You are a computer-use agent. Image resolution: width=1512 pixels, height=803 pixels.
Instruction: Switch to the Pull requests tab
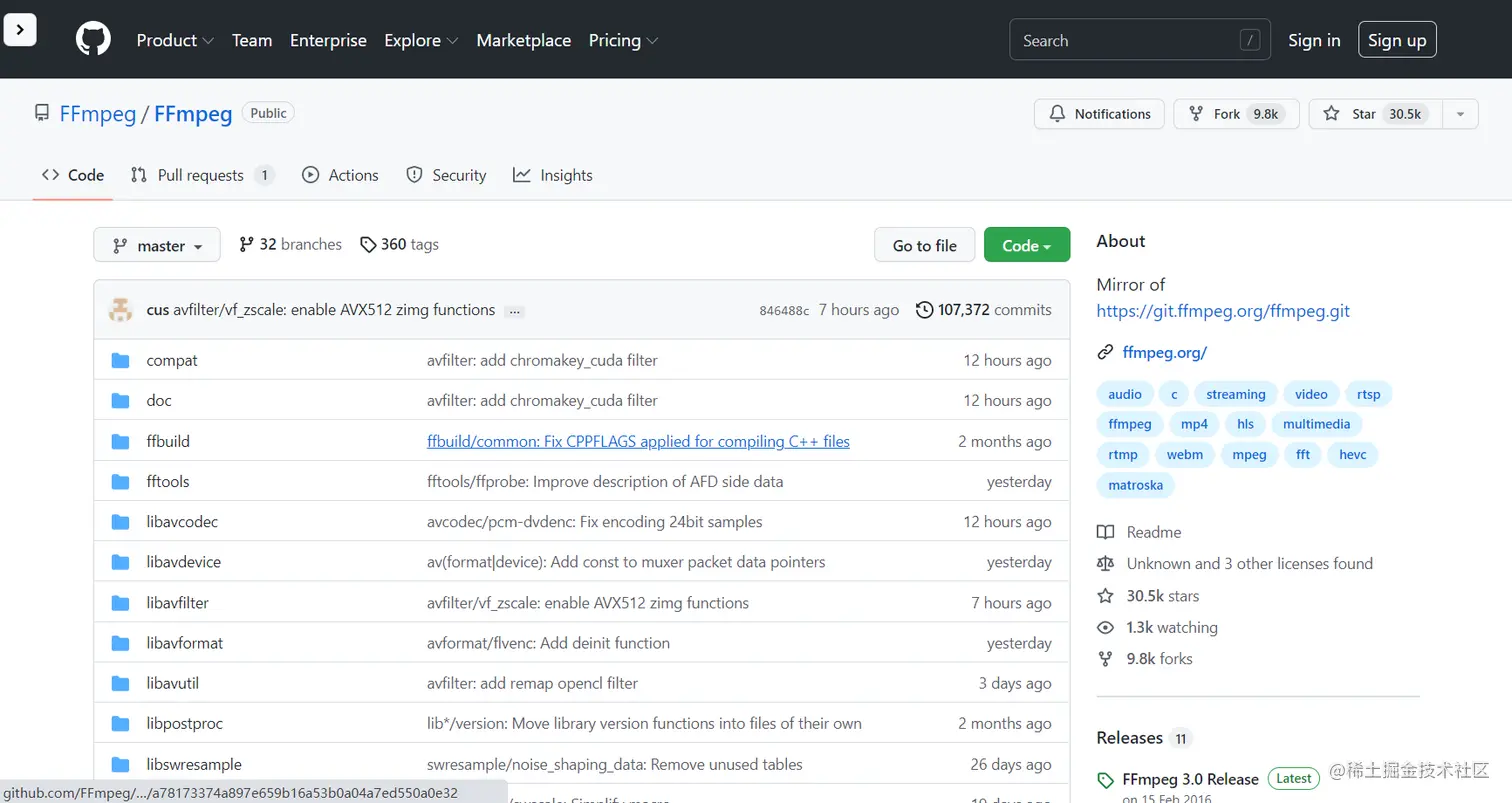pyautogui.click(x=201, y=175)
